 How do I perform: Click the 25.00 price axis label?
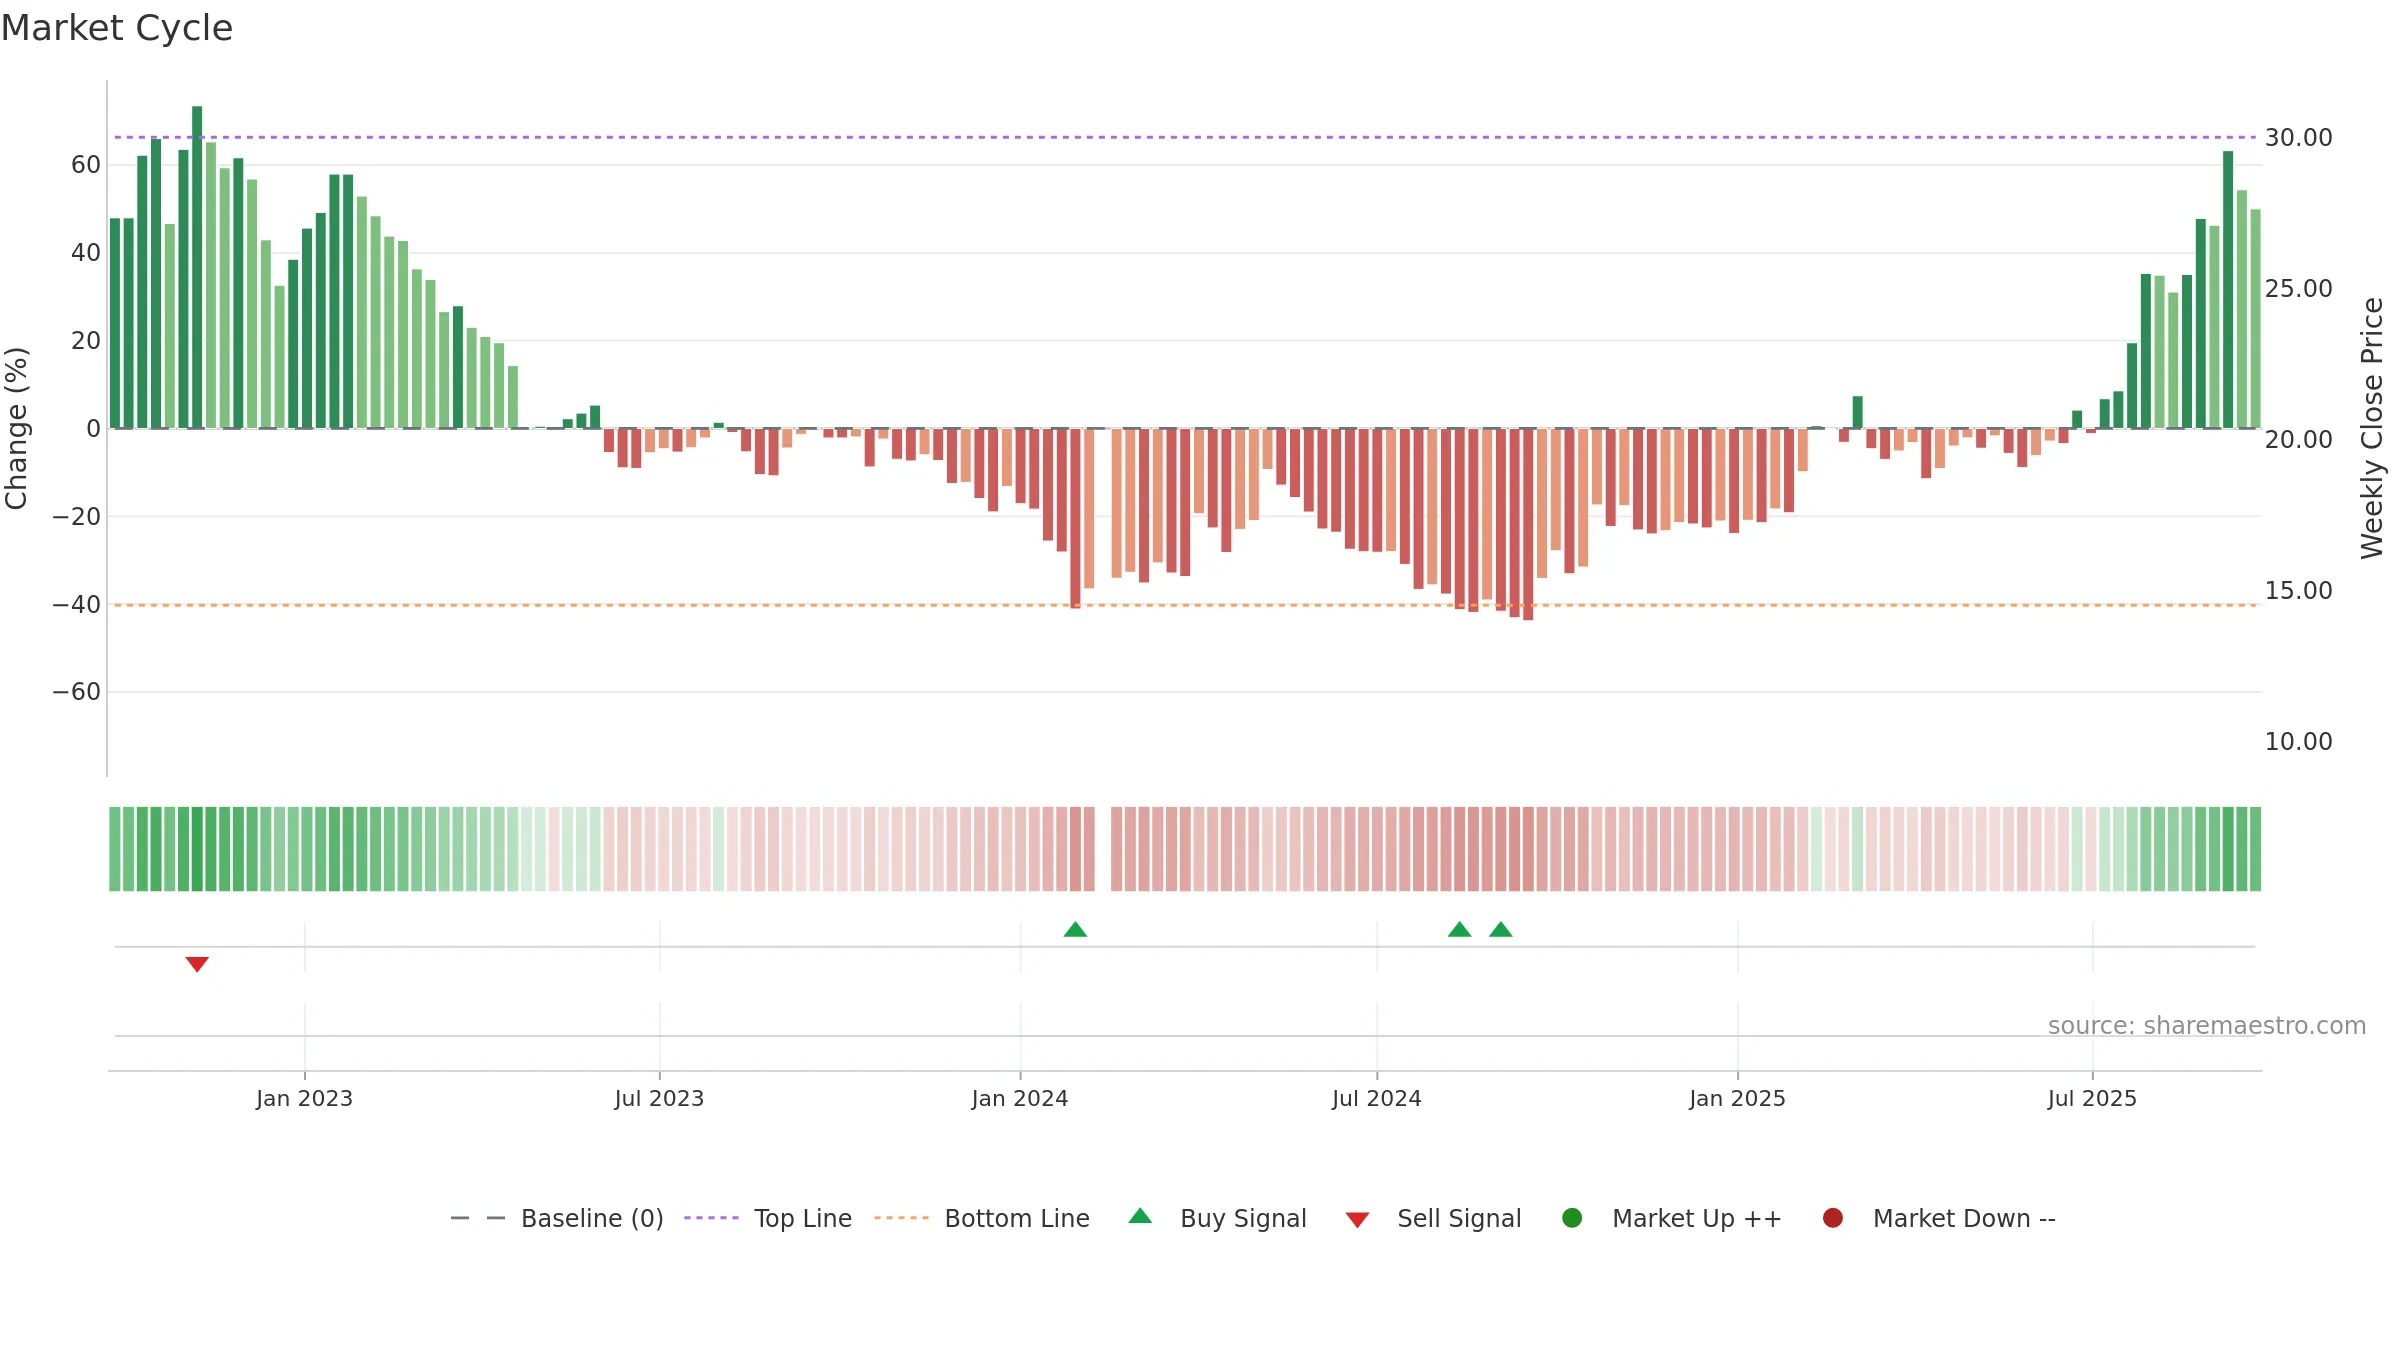click(2298, 289)
